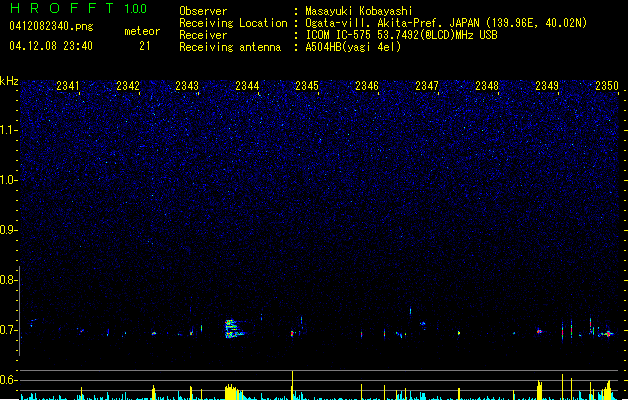
Task: Click the Receiving antenna label
Action: pyautogui.click(x=230, y=47)
